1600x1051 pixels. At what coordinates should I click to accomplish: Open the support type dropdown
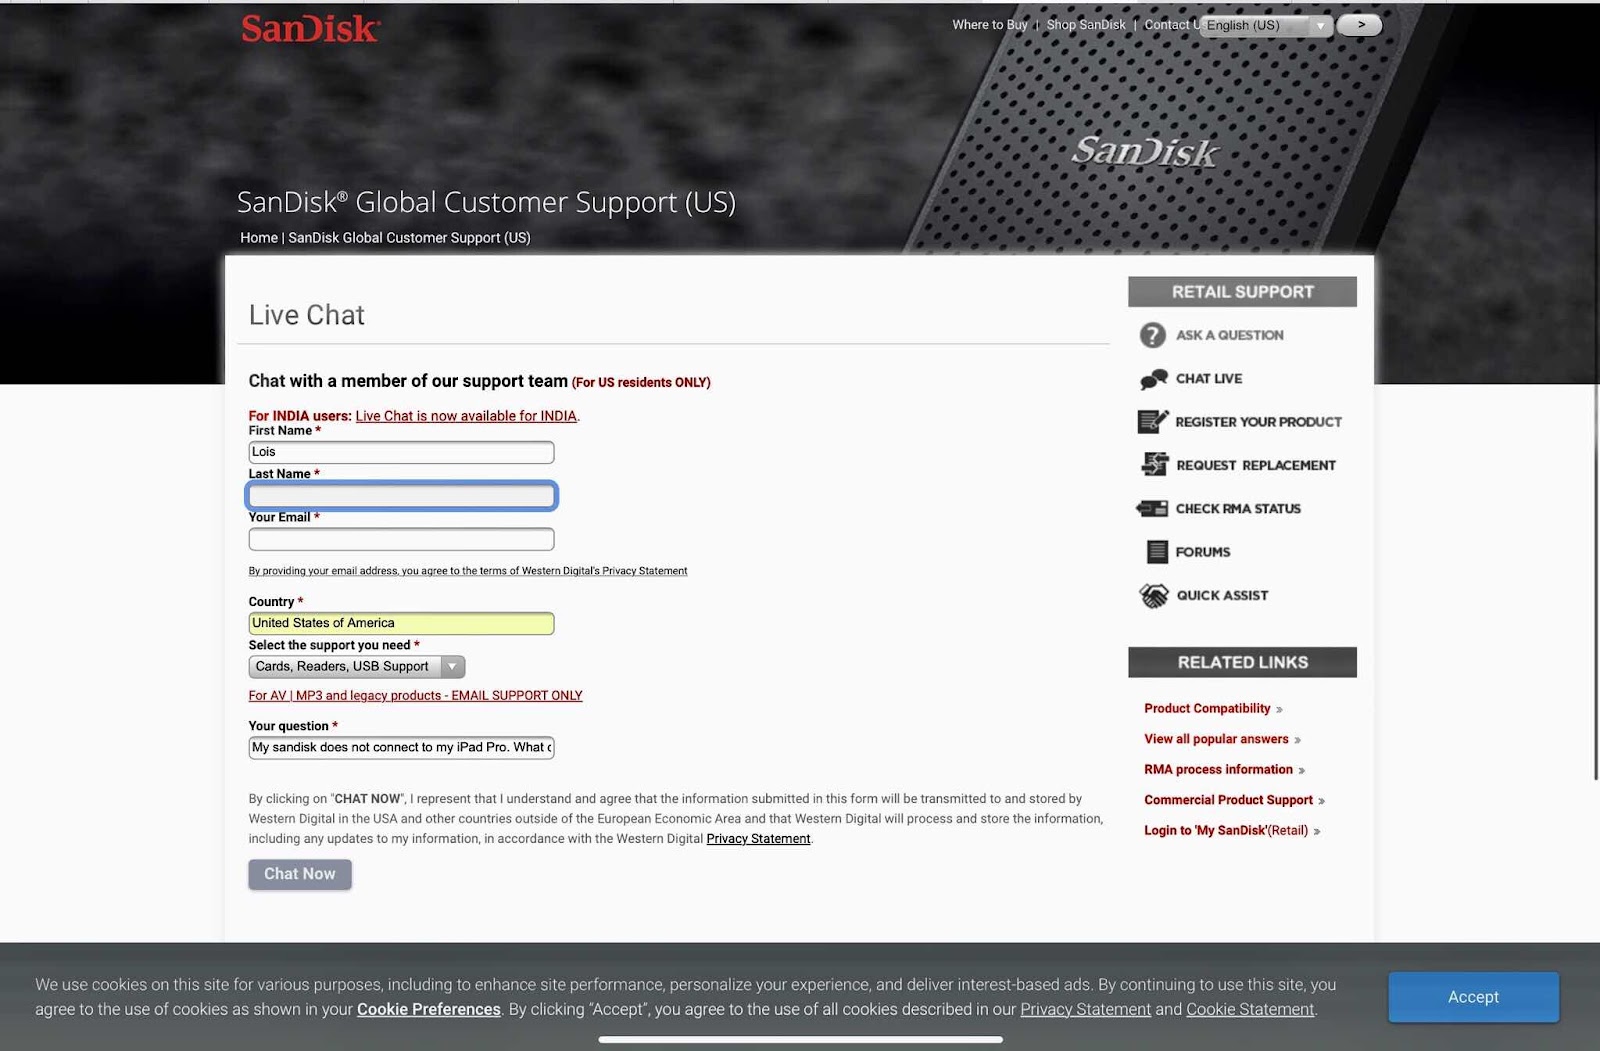pyautogui.click(x=357, y=667)
